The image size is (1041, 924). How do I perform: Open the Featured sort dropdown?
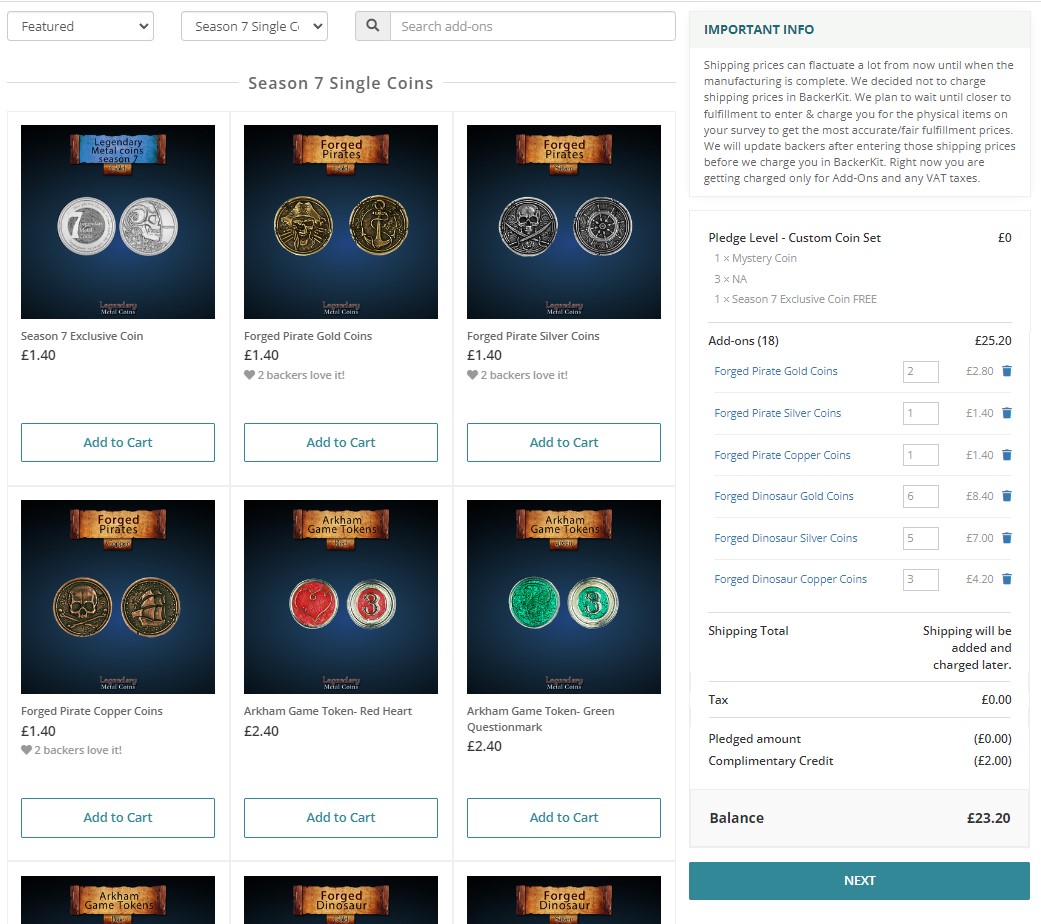click(x=80, y=26)
